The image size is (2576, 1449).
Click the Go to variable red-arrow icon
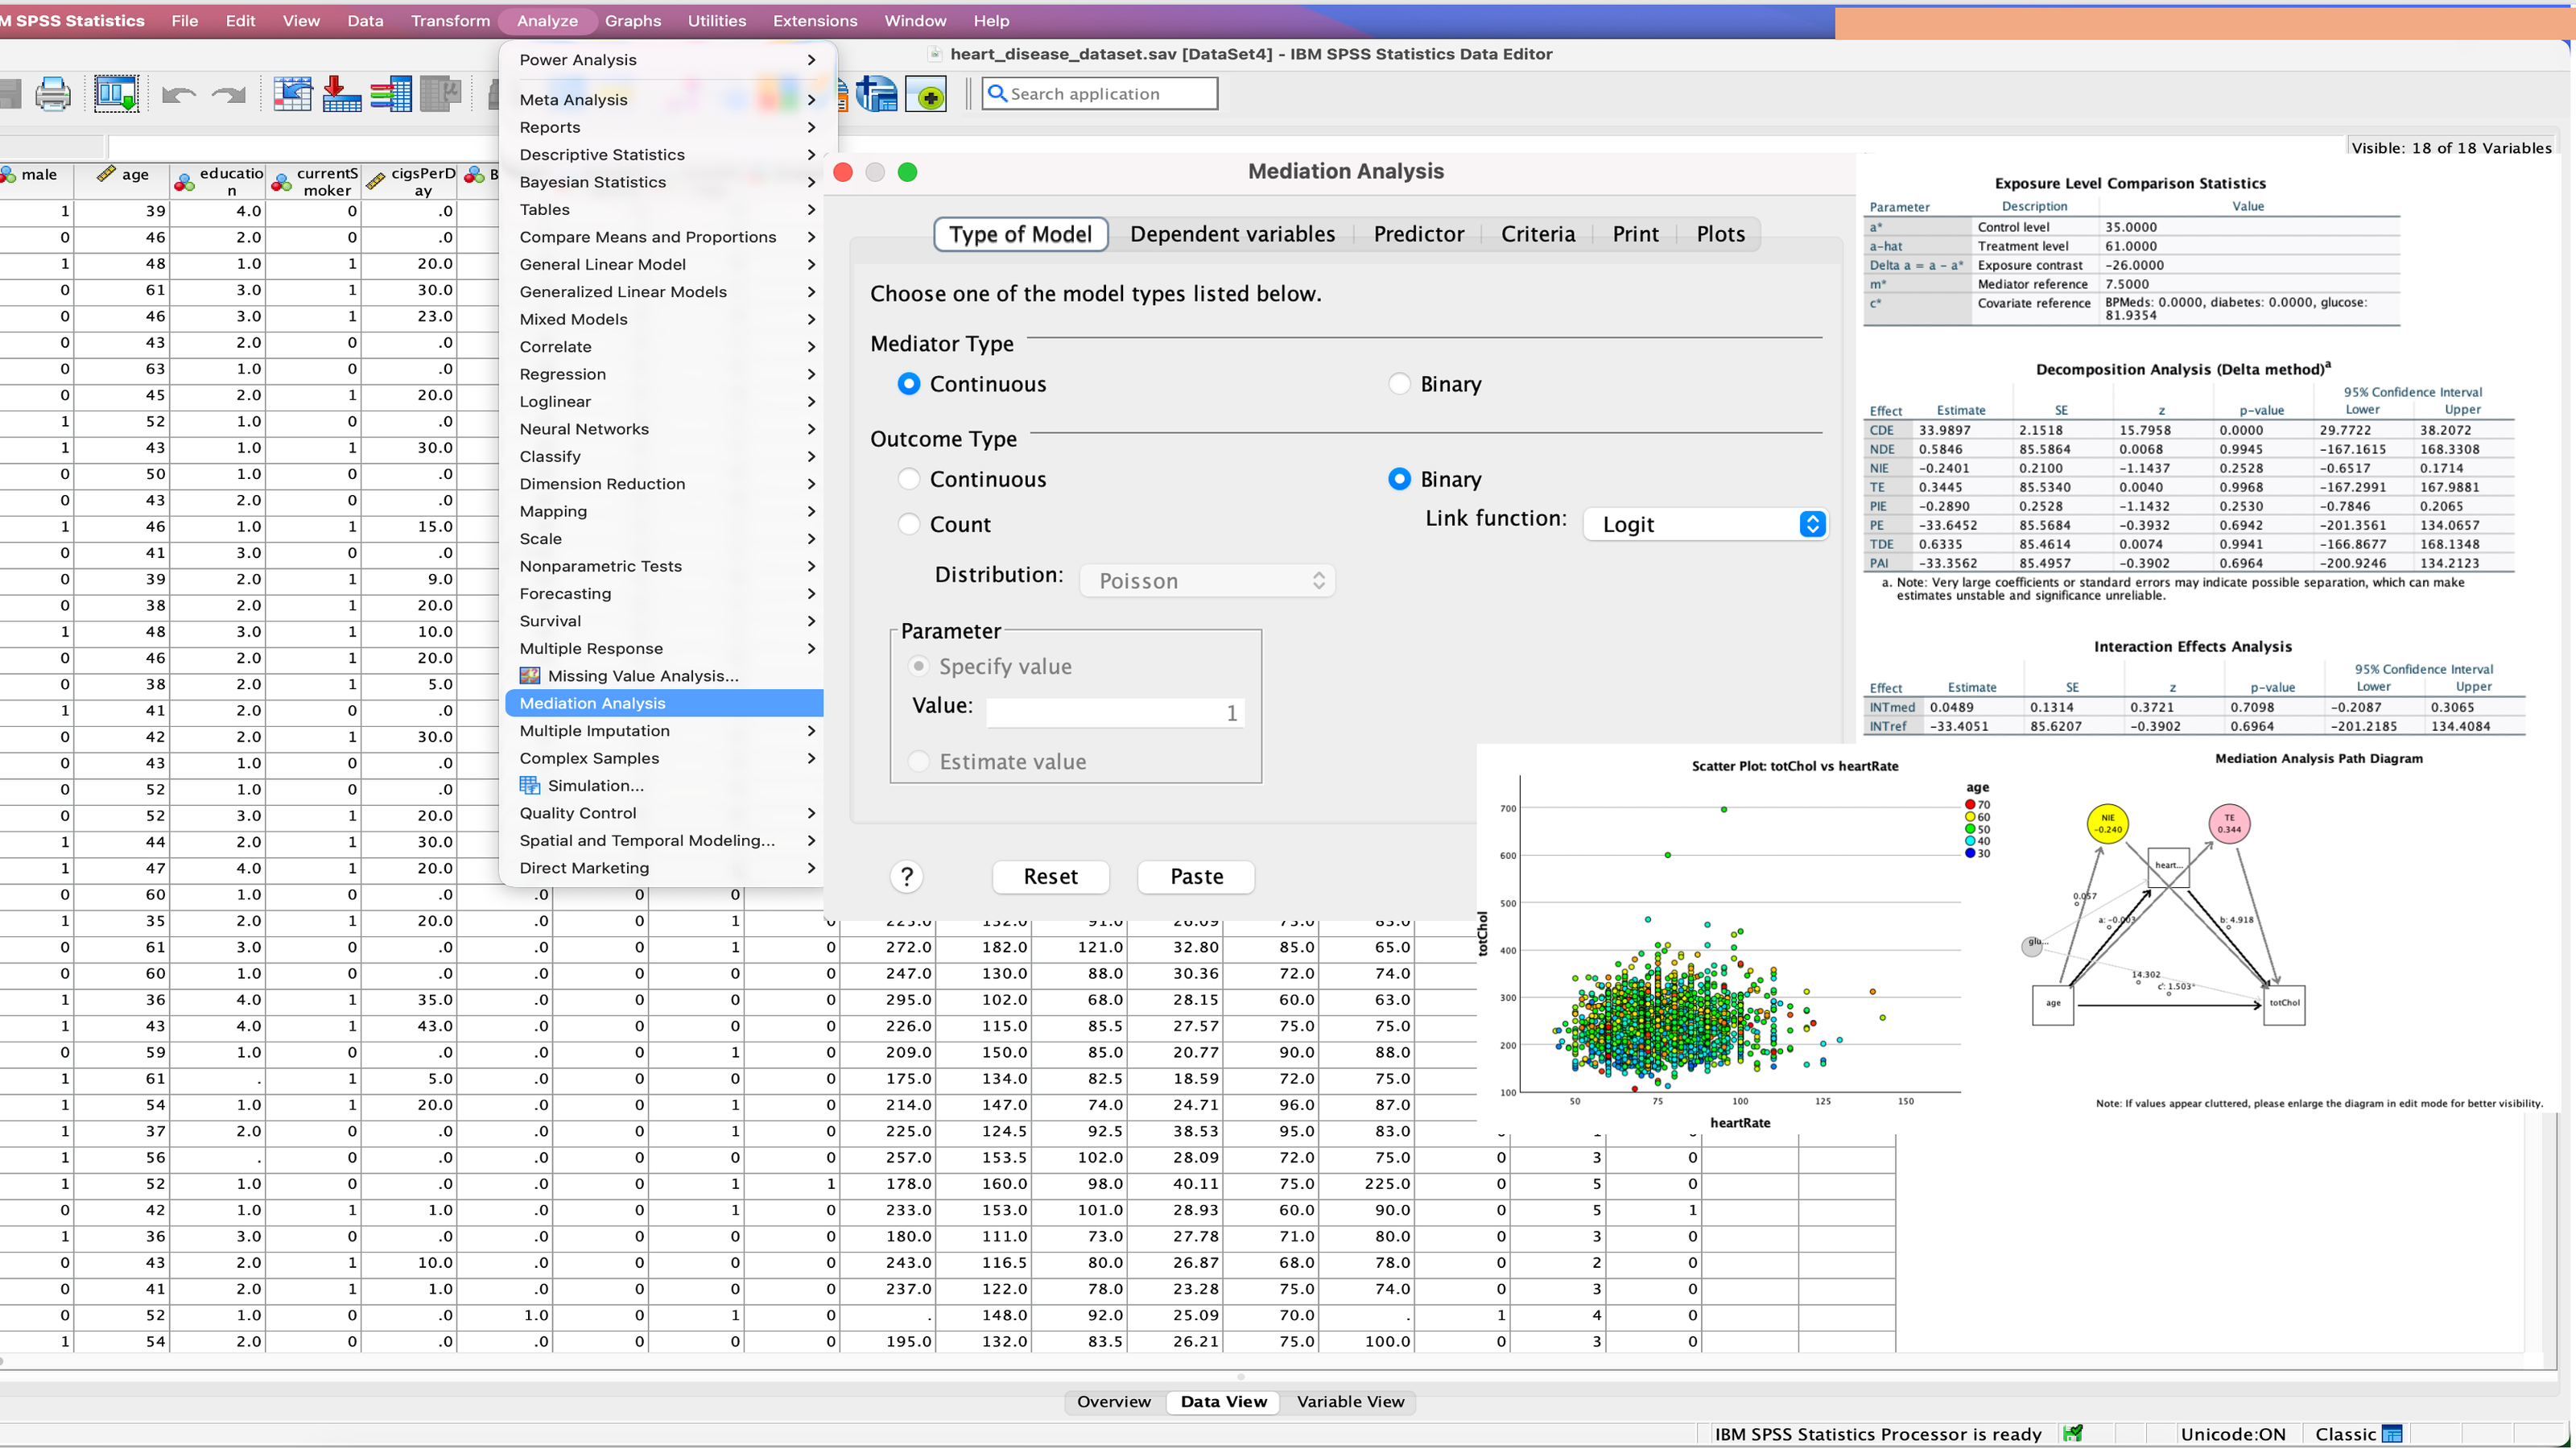pyautogui.click(x=341, y=94)
